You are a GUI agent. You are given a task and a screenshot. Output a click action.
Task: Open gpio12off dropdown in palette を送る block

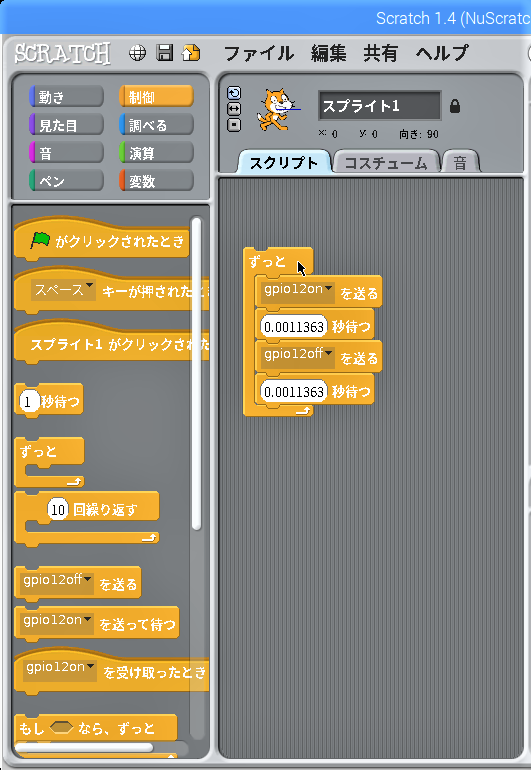pos(57,582)
